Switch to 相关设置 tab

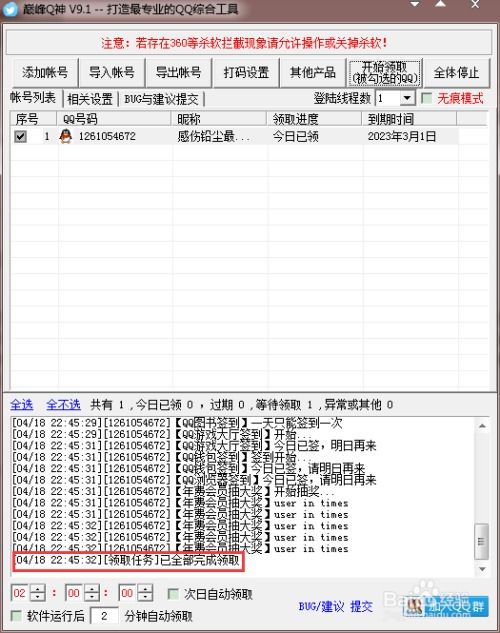(x=90, y=99)
